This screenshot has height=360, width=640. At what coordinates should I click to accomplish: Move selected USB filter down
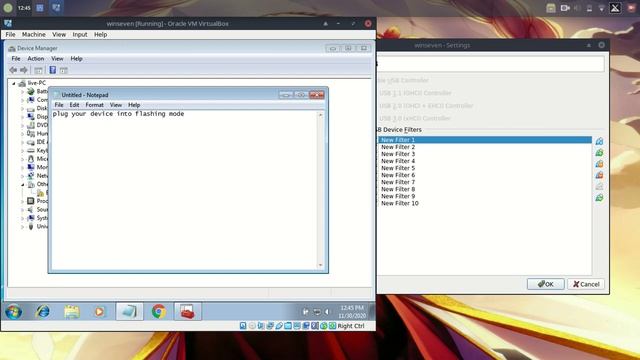[599, 198]
